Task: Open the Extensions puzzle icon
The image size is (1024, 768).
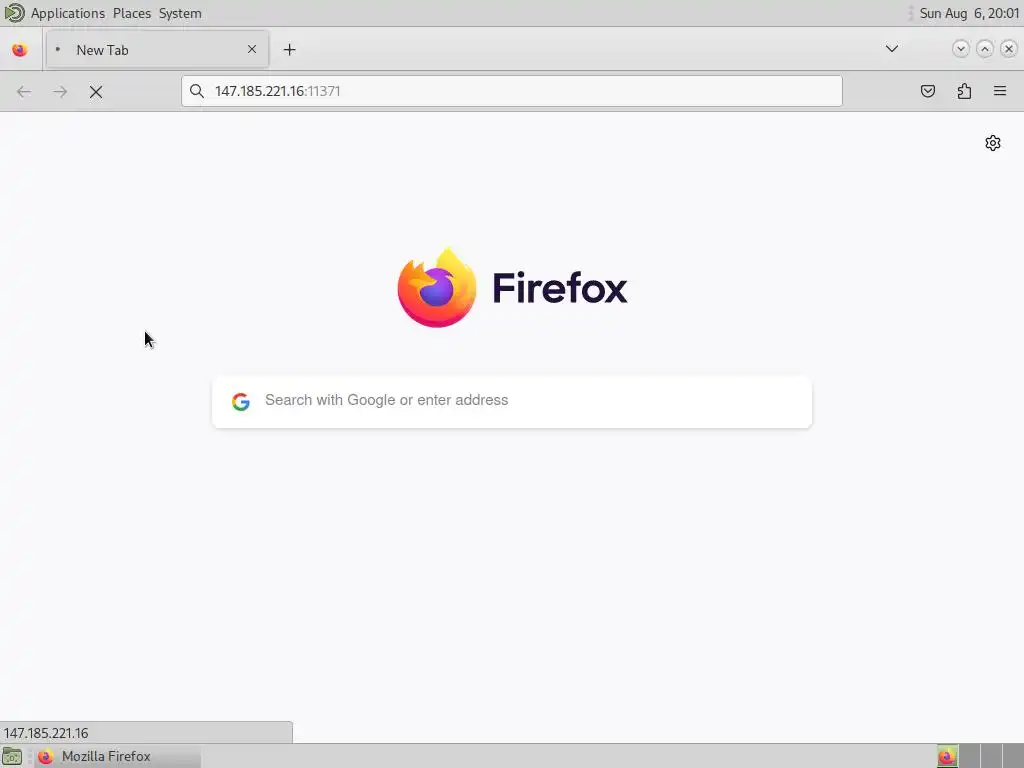Action: point(964,91)
